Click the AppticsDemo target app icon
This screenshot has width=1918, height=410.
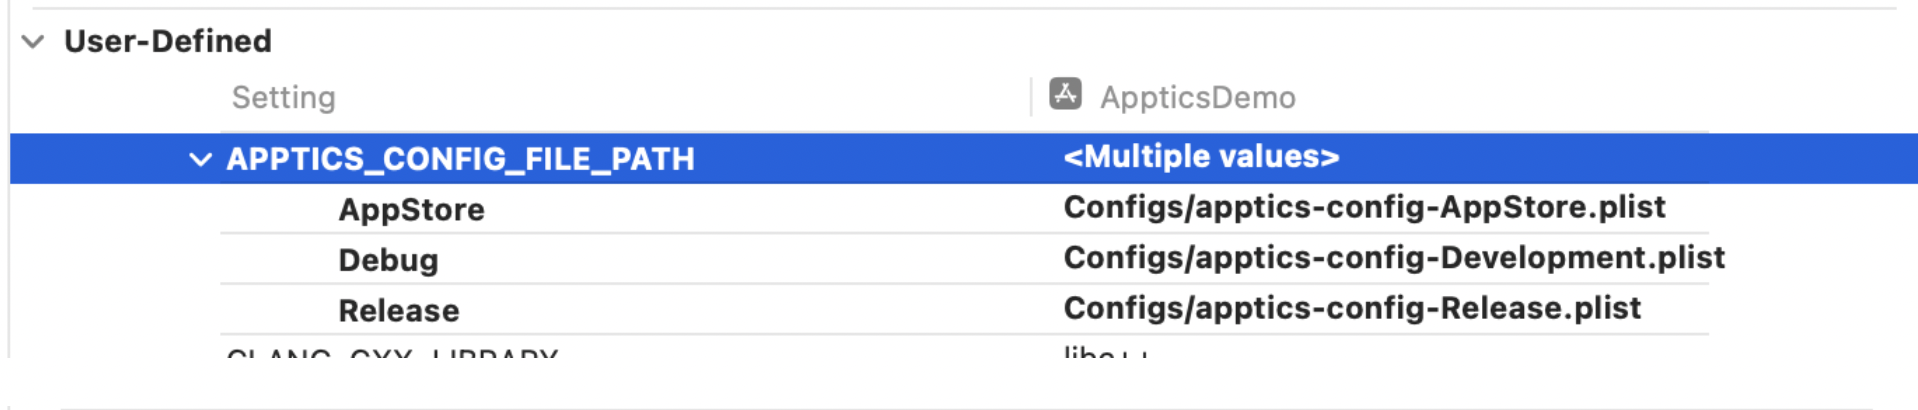click(x=1065, y=94)
